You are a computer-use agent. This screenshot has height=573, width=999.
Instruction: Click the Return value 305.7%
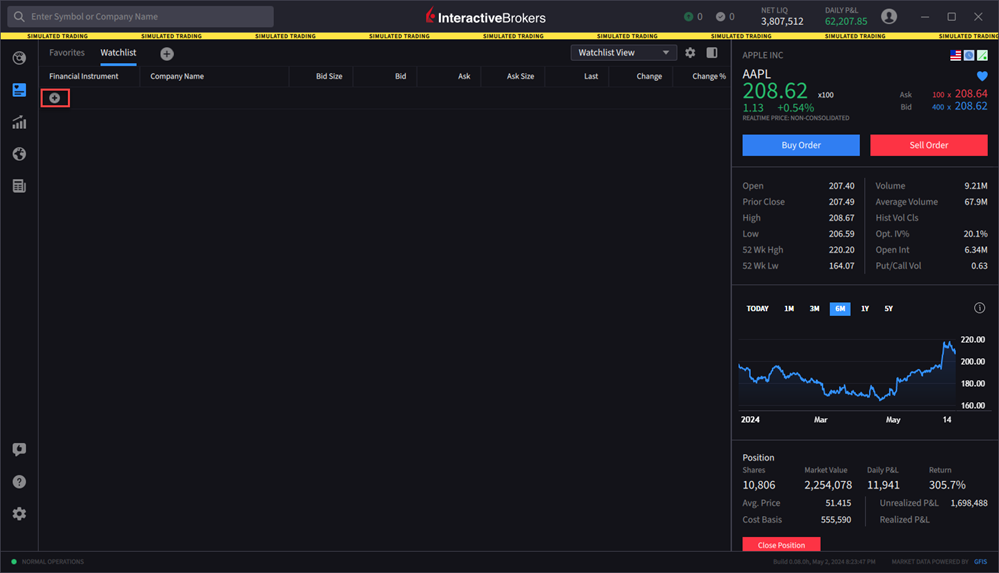coord(947,486)
